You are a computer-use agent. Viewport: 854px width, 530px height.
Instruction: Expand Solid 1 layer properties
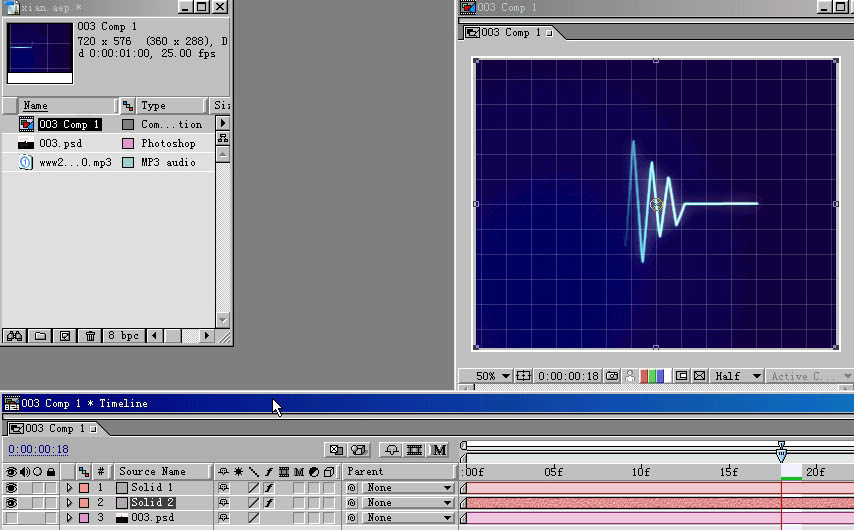coord(69,488)
